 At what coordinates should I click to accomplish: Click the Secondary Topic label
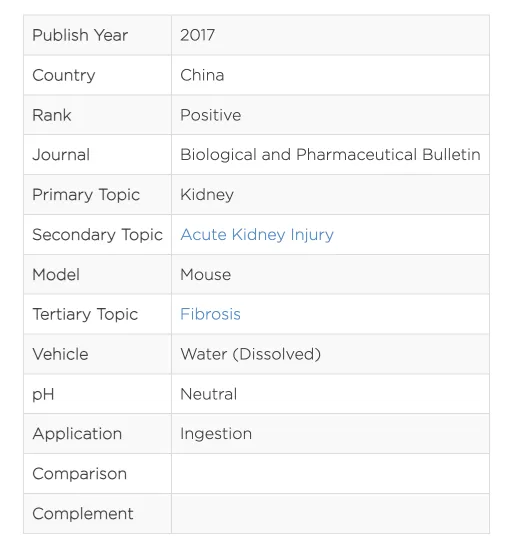tap(98, 235)
